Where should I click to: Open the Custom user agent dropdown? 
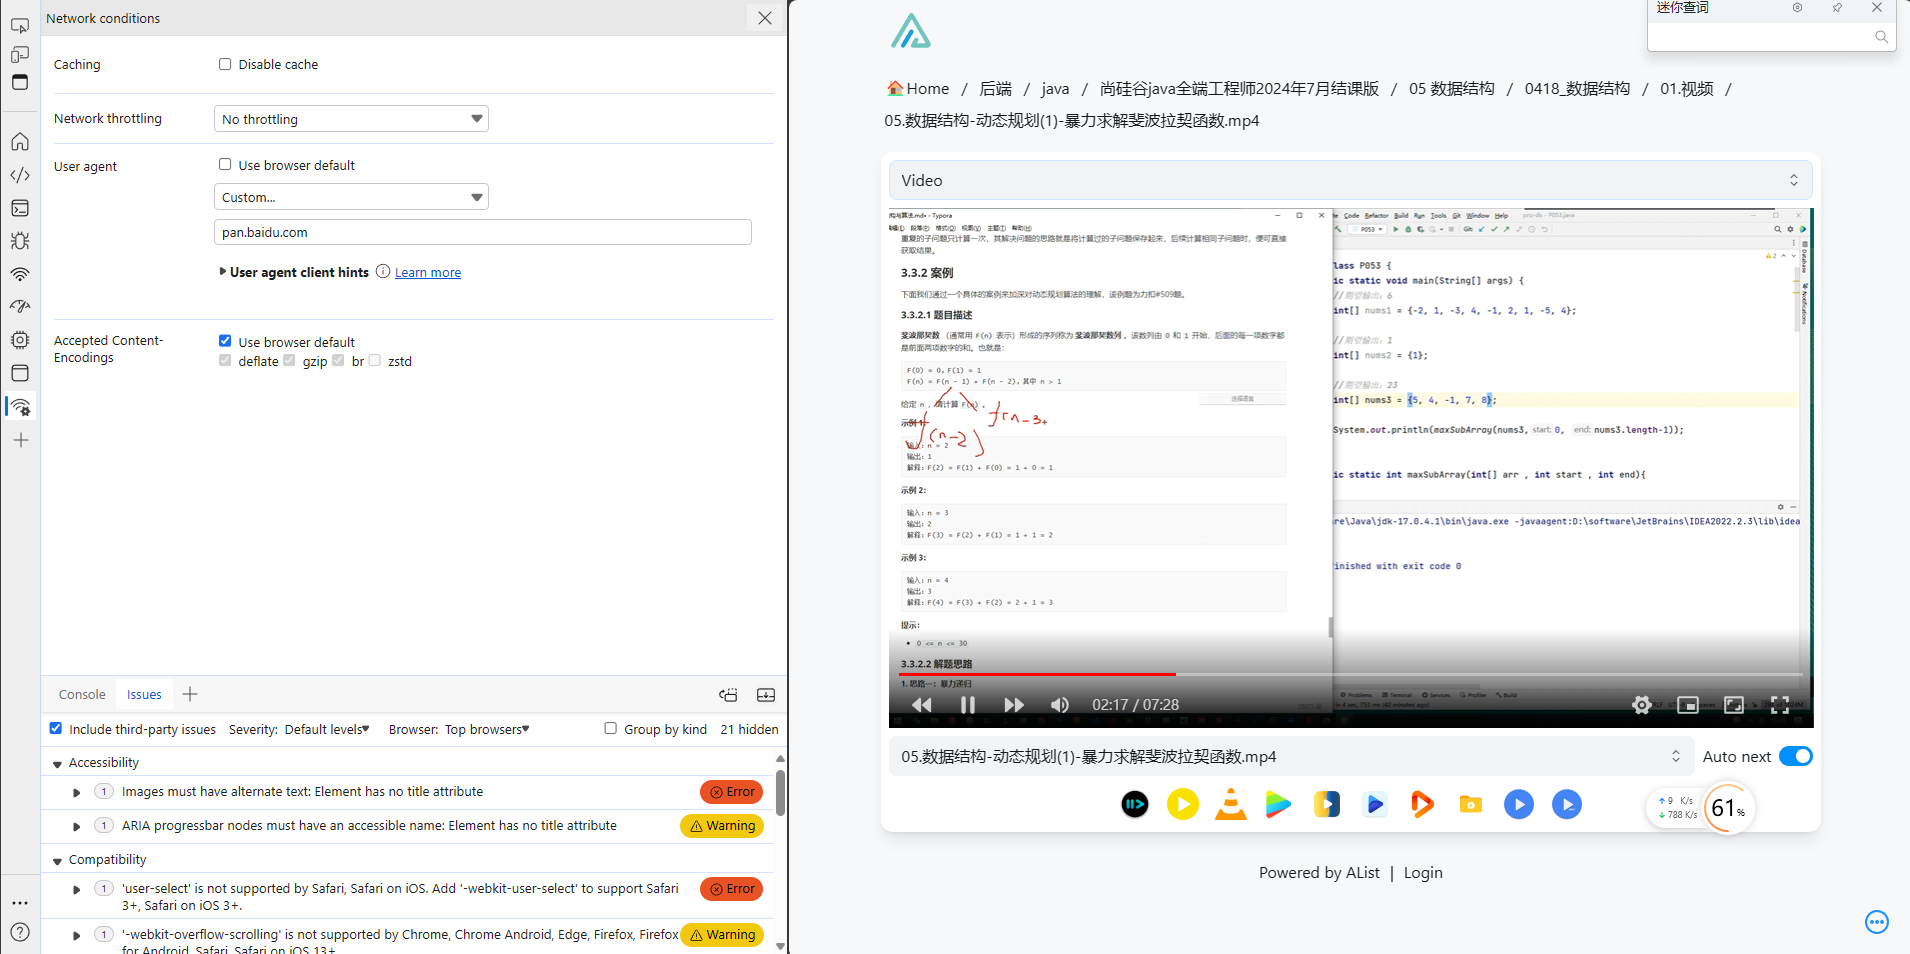351,197
